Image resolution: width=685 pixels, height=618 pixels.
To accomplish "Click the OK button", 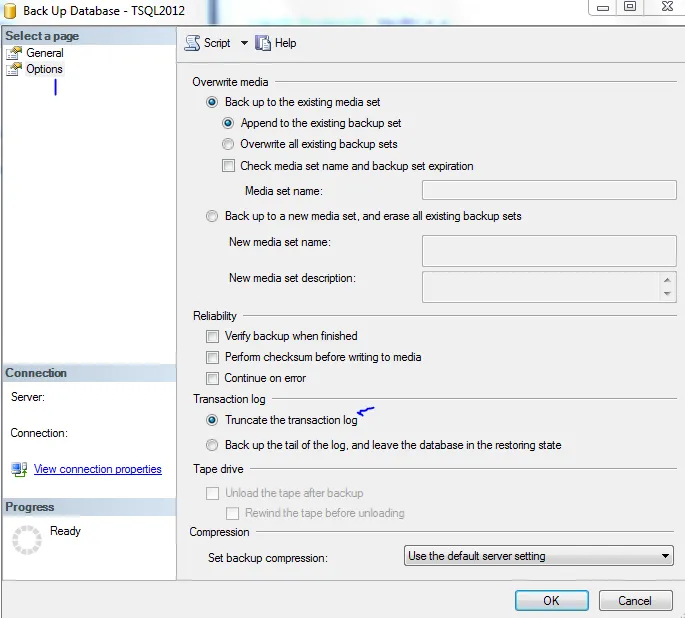I will coord(551,601).
